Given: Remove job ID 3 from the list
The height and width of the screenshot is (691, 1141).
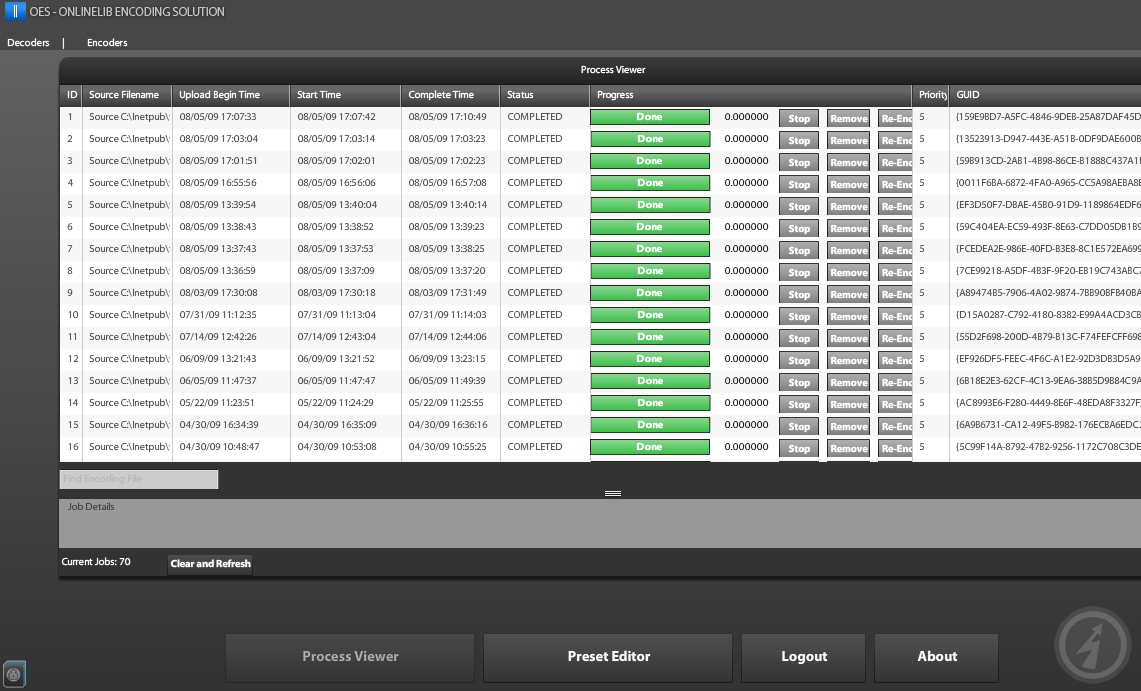Looking at the screenshot, I should coord(848,162).
